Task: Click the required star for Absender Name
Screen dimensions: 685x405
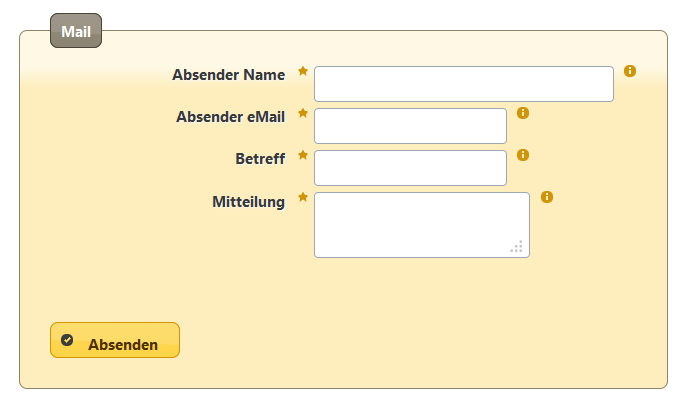Action: [x=303, y=71]
